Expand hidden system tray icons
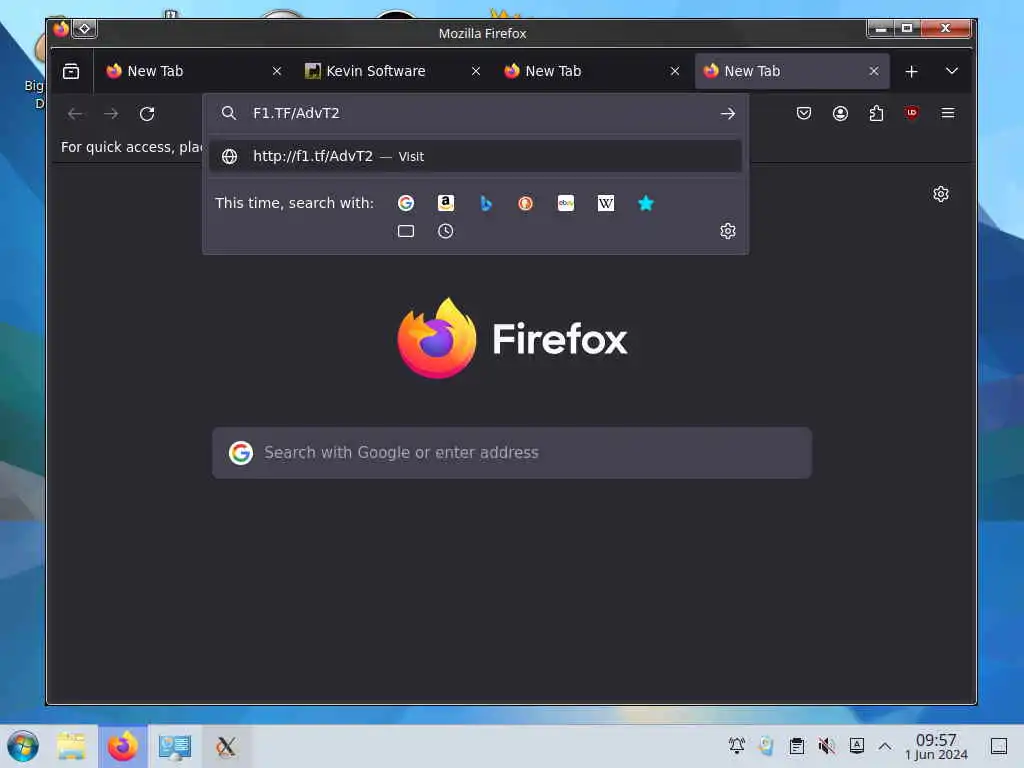This screenshot has height=768, width=1024. (x=885, y=746)
